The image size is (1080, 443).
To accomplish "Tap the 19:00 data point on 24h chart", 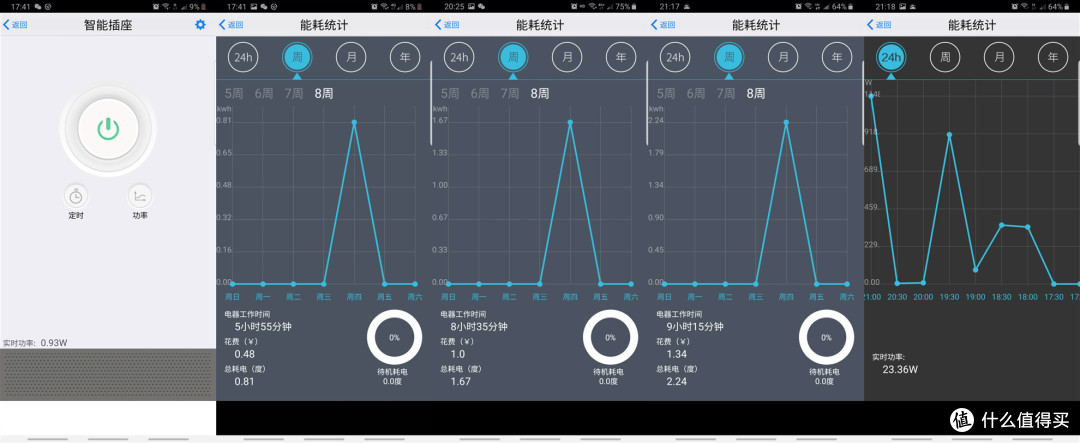I will pos(975,269).
